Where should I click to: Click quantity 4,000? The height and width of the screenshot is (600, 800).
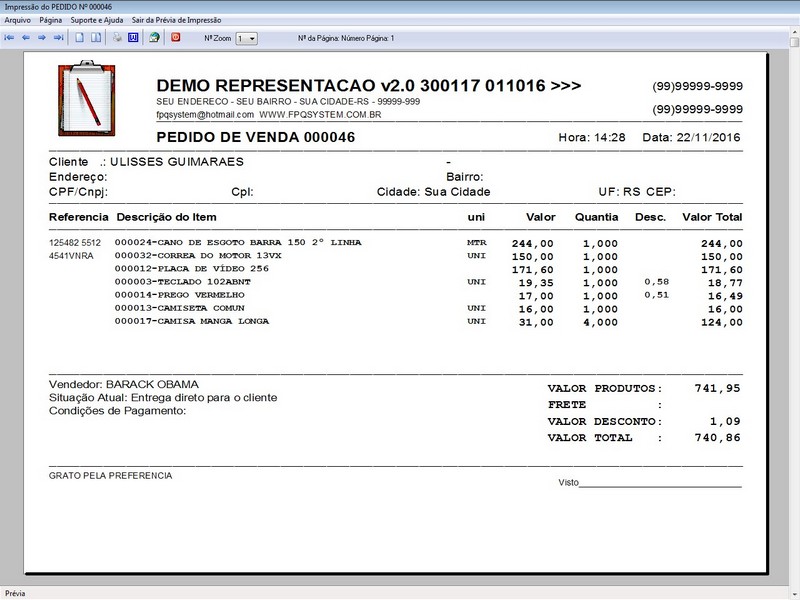[601, 322]
